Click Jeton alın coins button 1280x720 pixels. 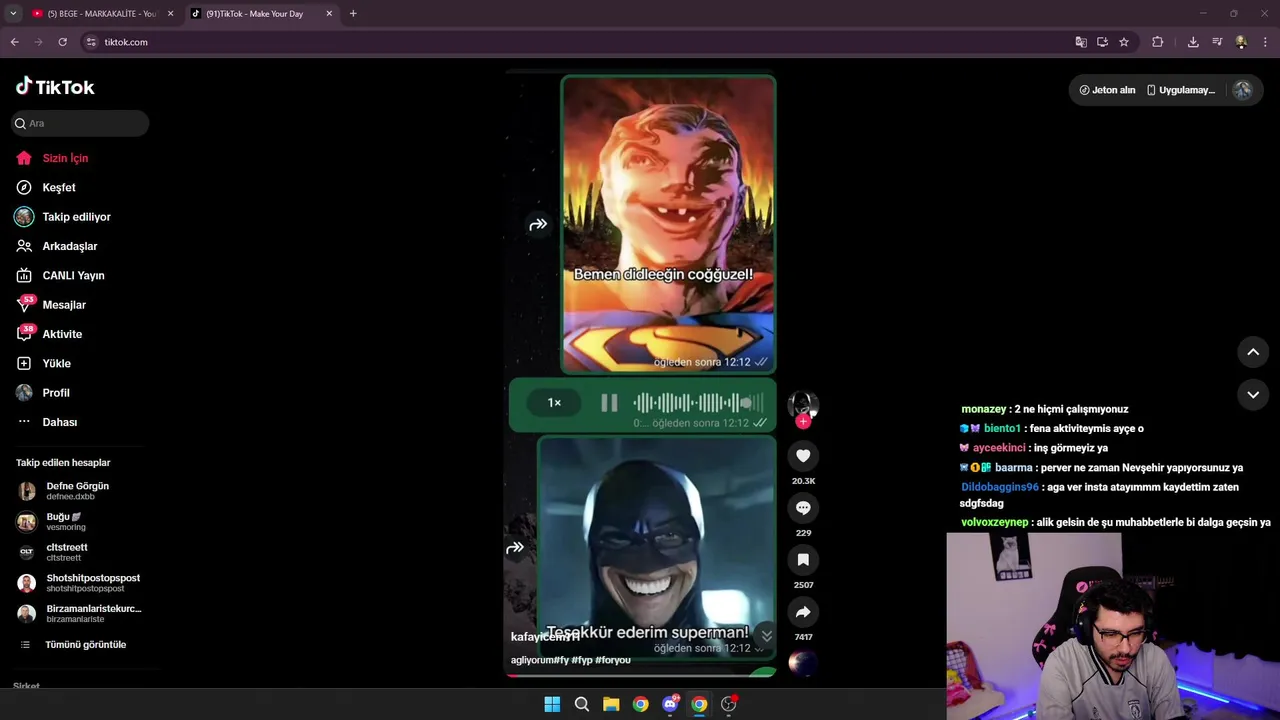point(1107,90)
